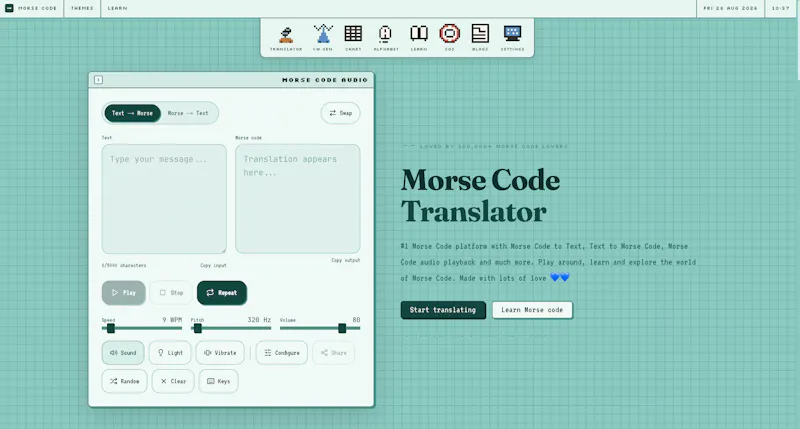
Task: Play the Morse code audio
Action: [x=123, y=293]
